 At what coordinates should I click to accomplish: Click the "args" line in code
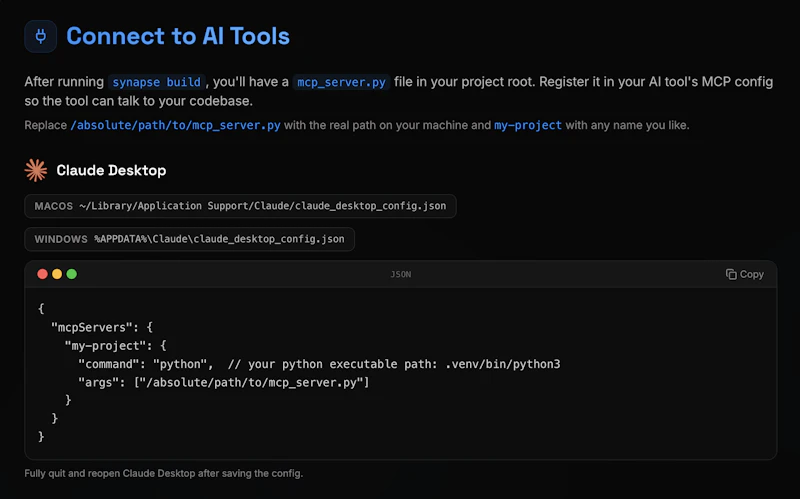(223, 383)
